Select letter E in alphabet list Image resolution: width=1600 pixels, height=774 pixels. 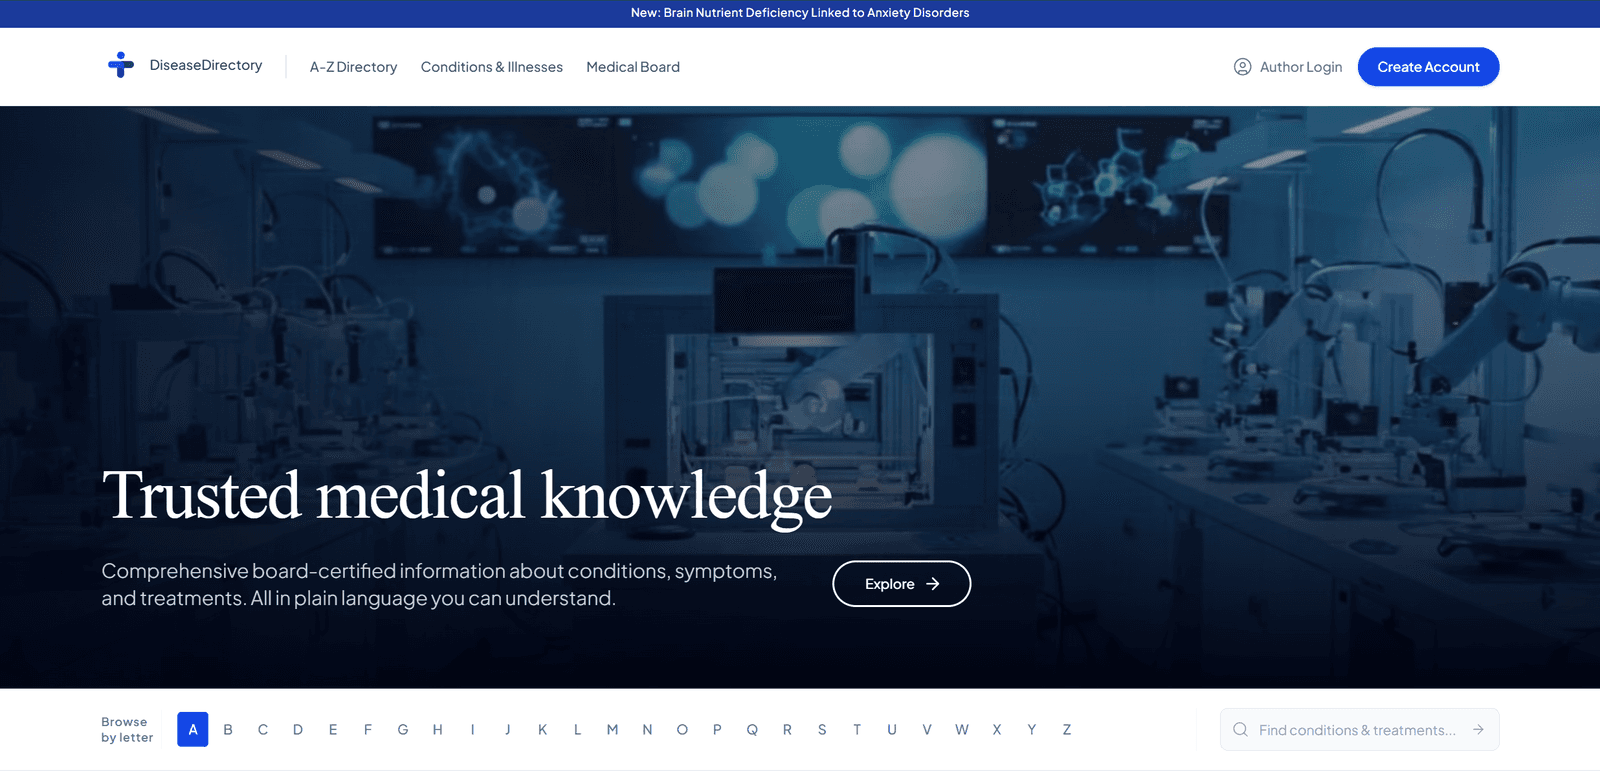pos(333,730)
